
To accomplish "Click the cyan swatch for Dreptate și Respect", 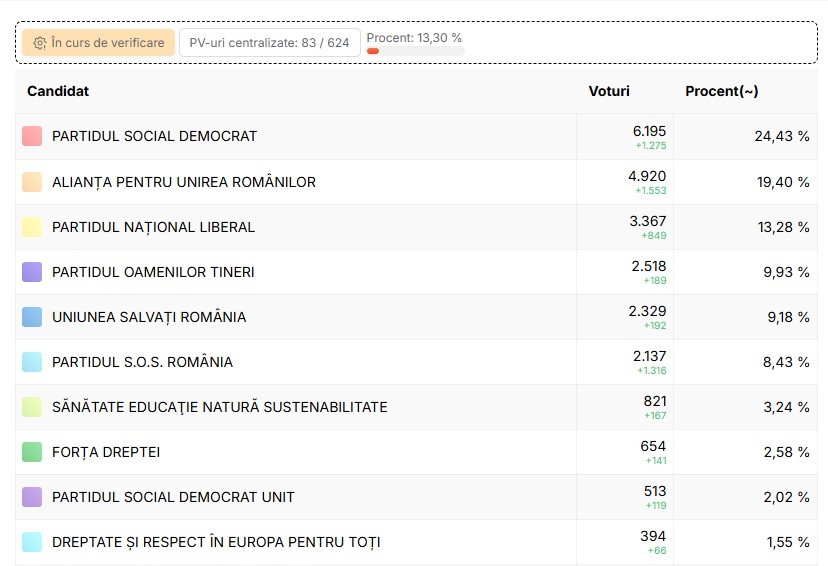I will 32,542.
